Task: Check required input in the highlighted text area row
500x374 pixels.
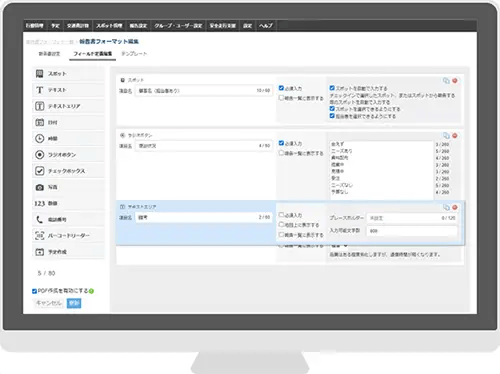Action: pyautogui.click(x=281, y=215)
